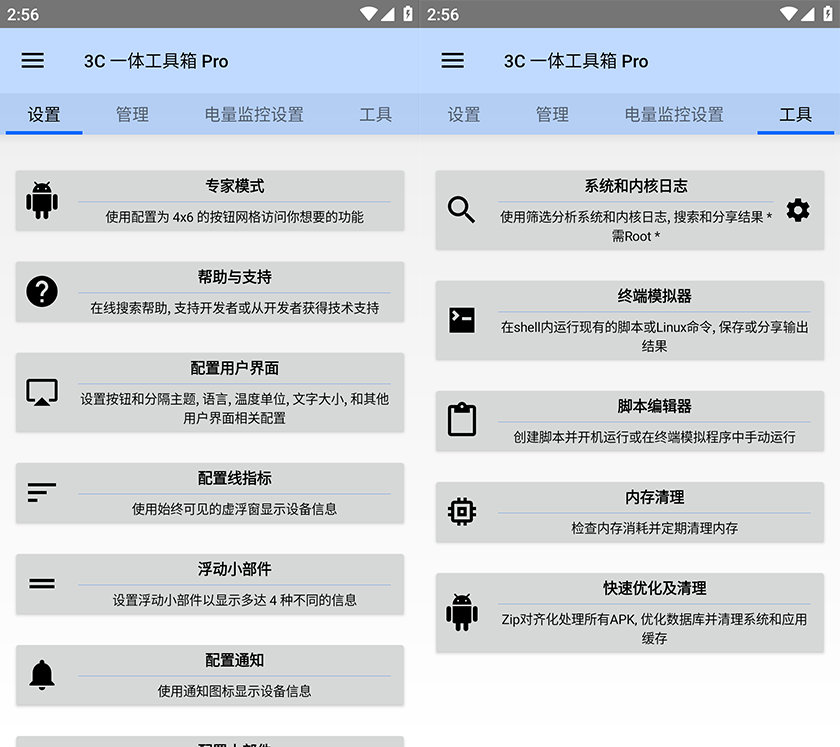Open 配置线指标 card title
The image size is (840, 747).
coord(235,478)
